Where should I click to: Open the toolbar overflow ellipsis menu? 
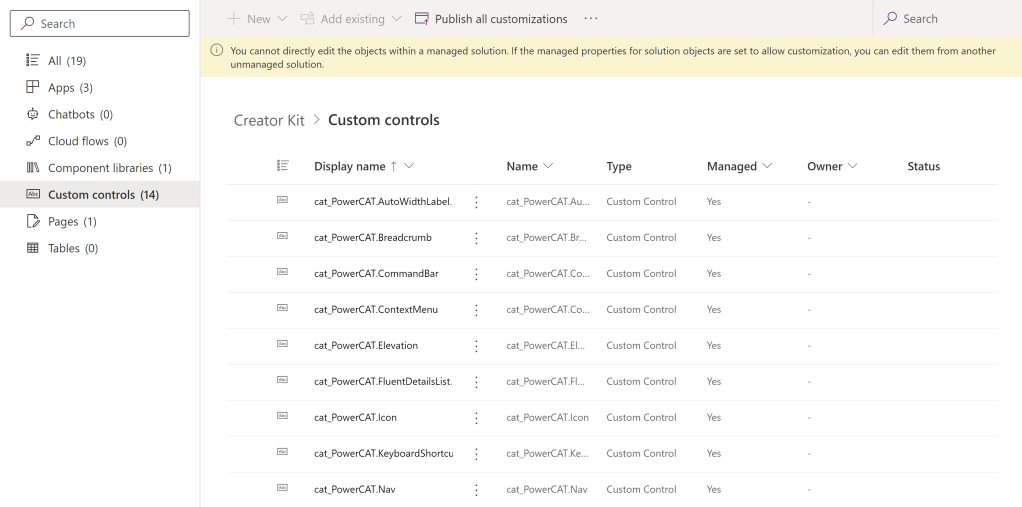coord(591,19)
